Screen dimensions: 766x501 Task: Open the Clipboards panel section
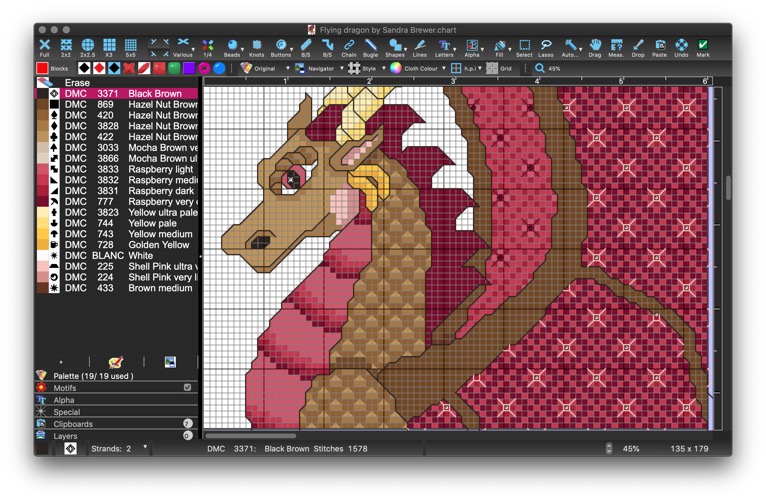pos(117,424)
